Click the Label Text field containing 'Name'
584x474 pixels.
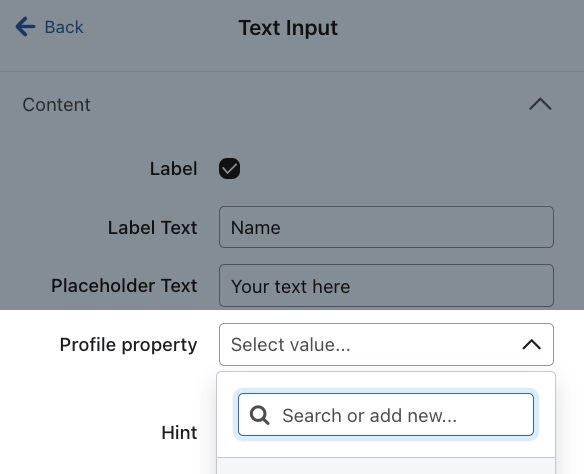(x=386, y=227)
